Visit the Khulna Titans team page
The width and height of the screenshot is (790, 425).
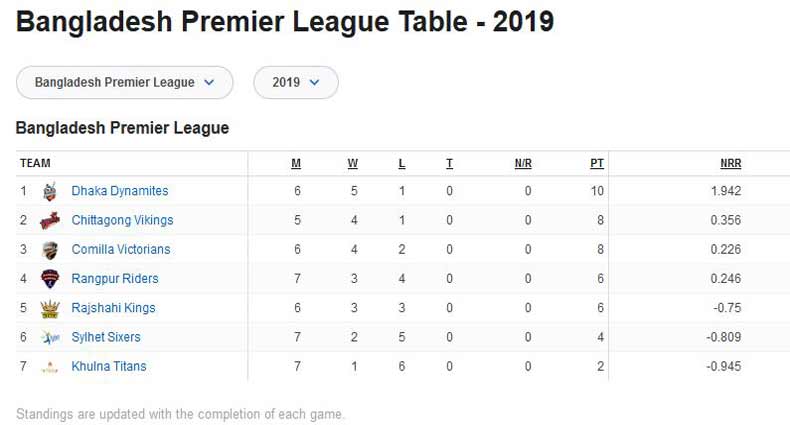[x=109, y=367]
